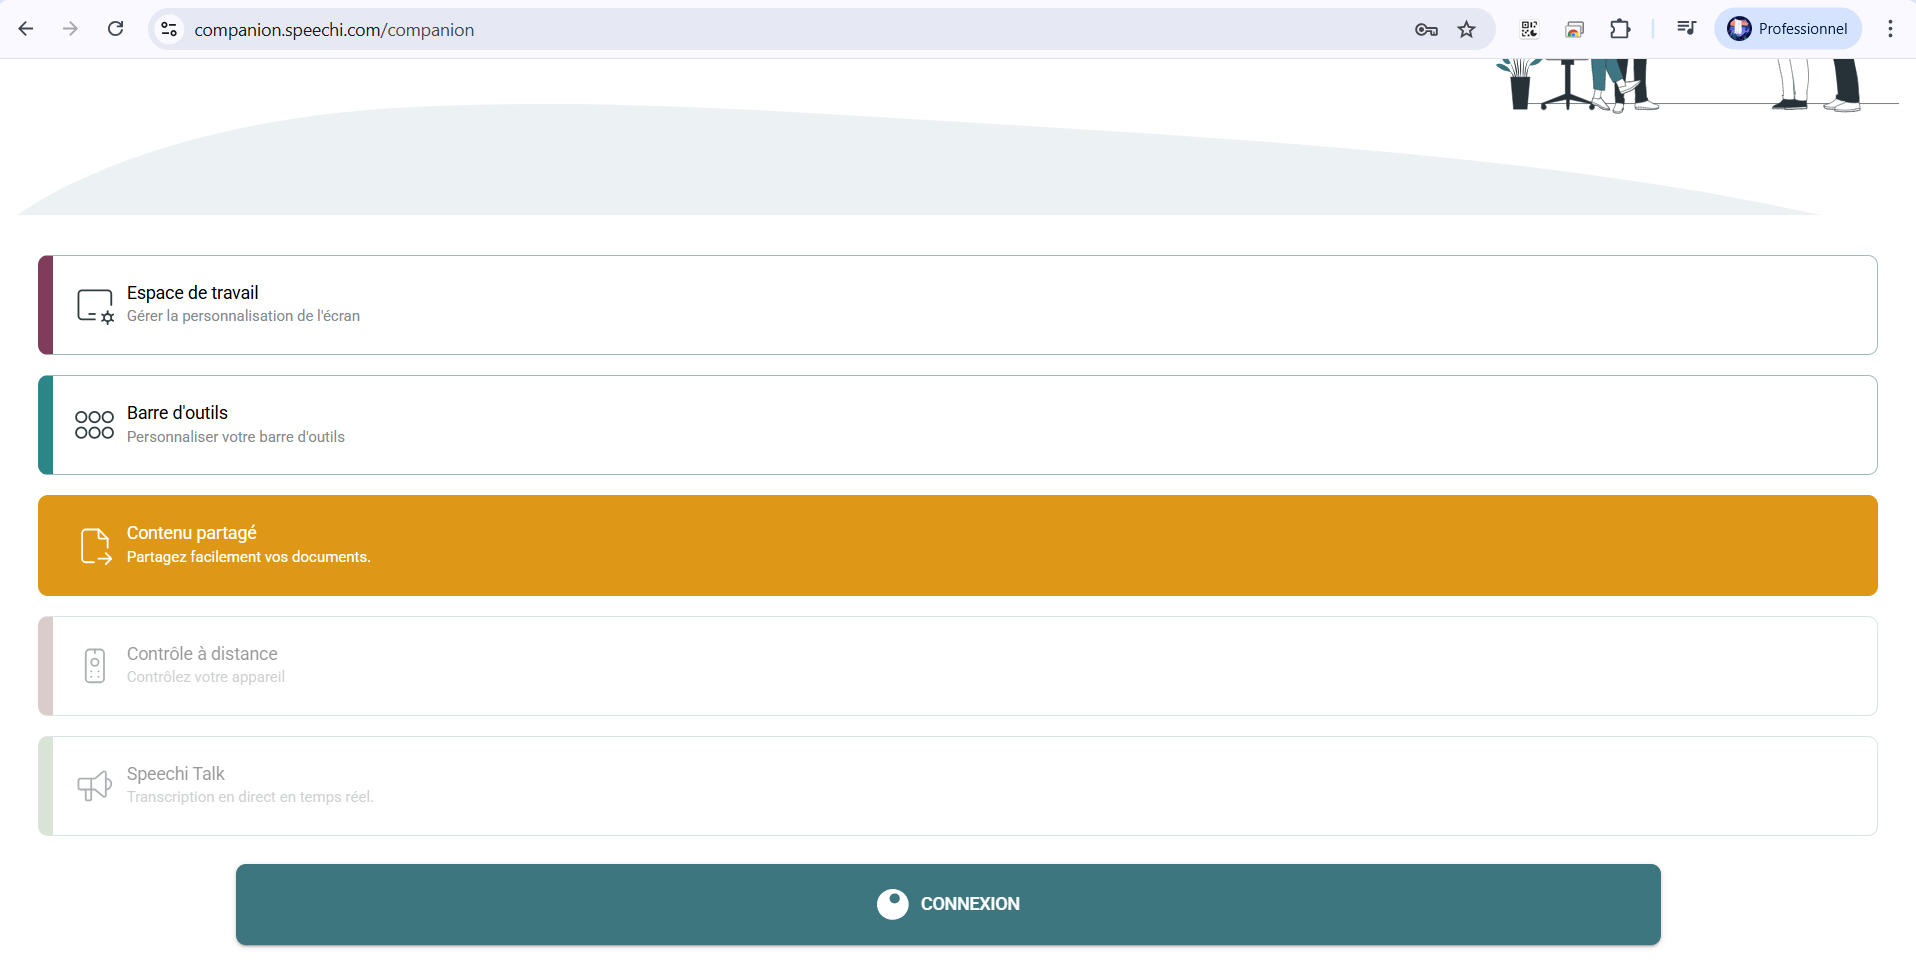Open the media controls music icon

(1686, 29)
